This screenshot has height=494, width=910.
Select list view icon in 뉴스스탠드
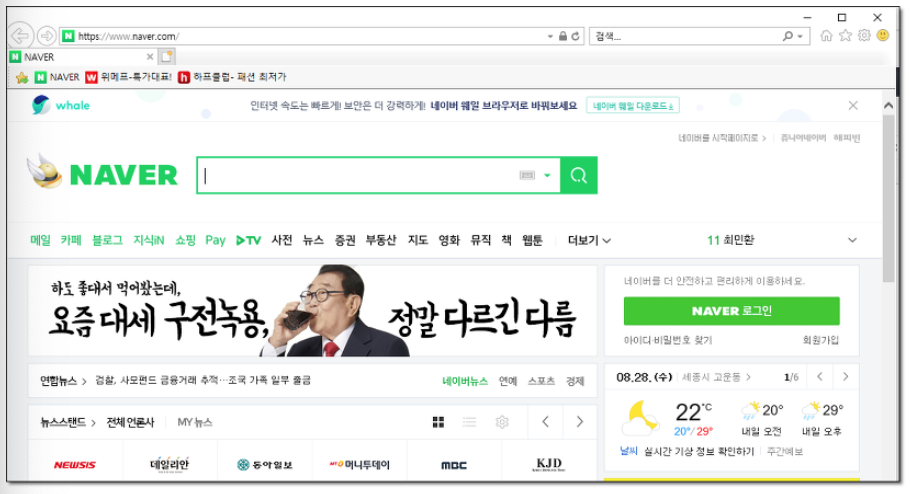(x=470, y=422)
